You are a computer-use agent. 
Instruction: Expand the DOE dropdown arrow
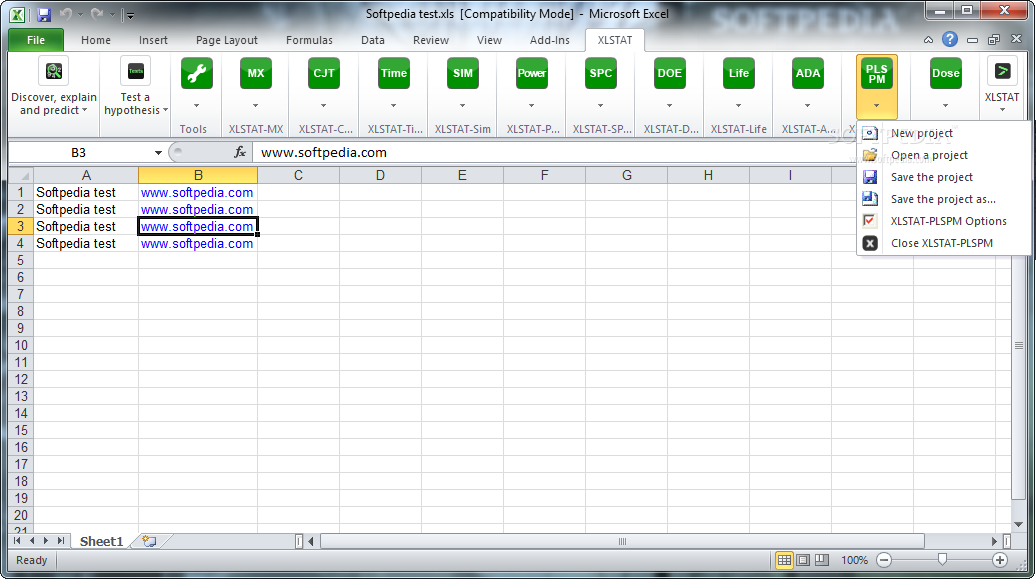point(669,106)
